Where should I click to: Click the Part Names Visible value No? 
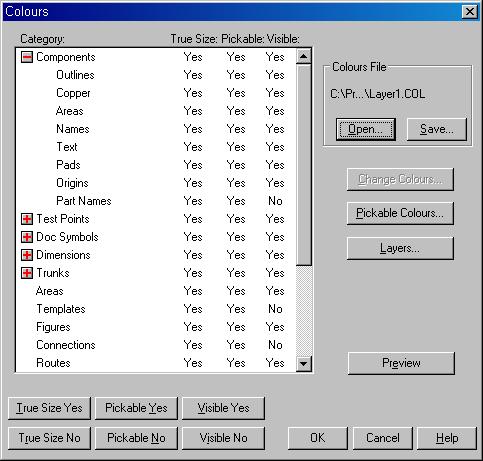275,201
